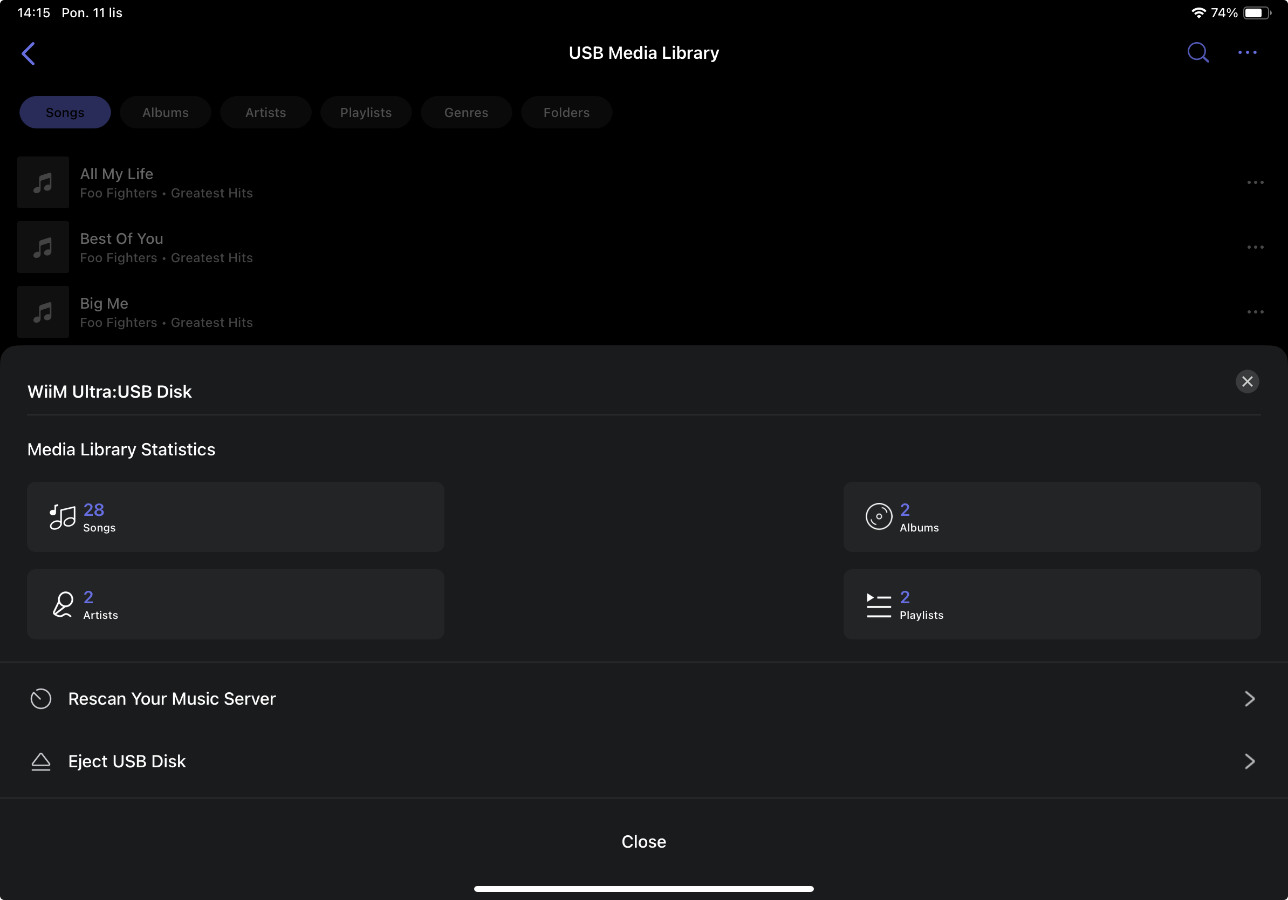The width and height of the screenshot is (1288, 900).
Task: Click the WiiM Ultra:USB Disk title
Action: 110,392
